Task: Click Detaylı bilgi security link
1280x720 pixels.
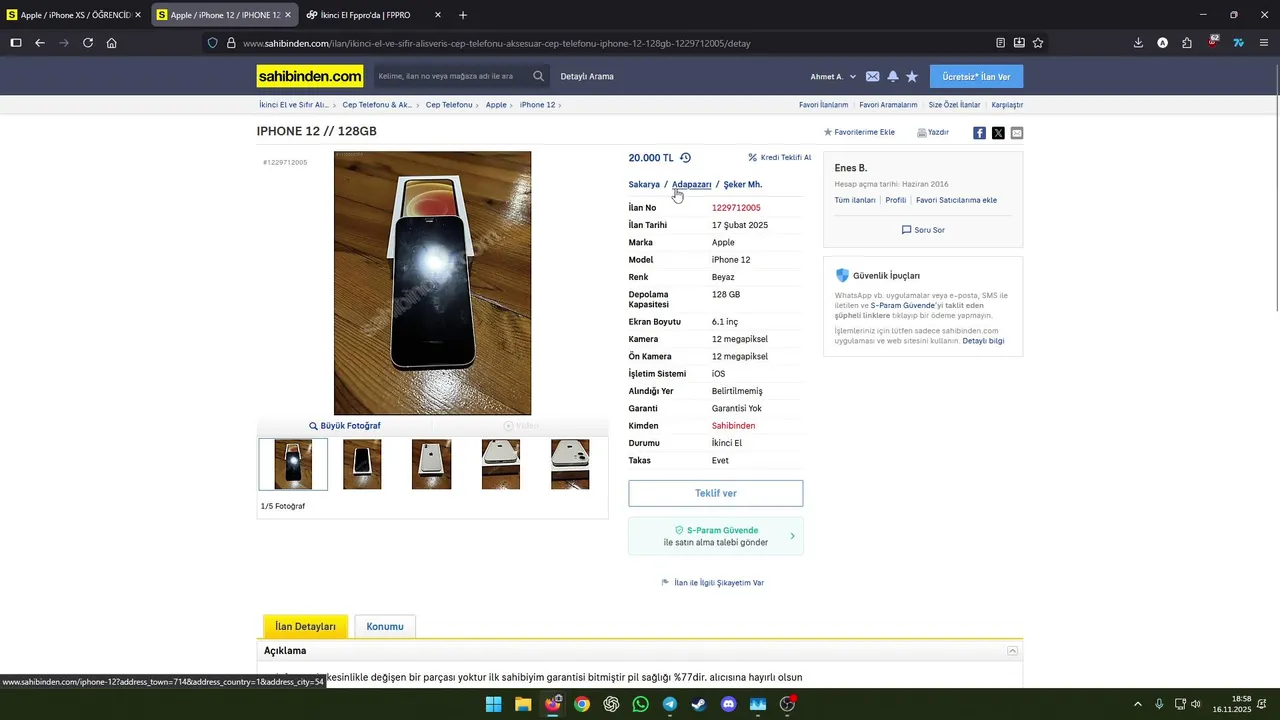Action: [983, 341]
